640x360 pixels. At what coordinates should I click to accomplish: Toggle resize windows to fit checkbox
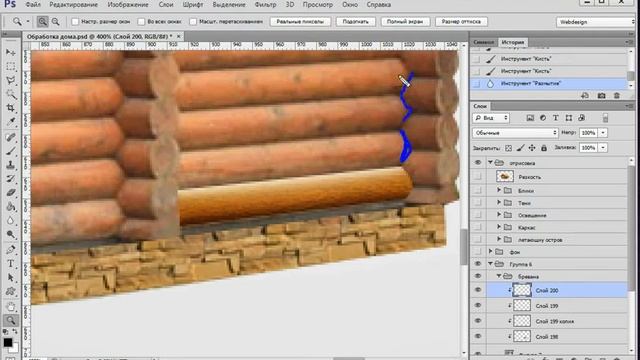(75, 22)
